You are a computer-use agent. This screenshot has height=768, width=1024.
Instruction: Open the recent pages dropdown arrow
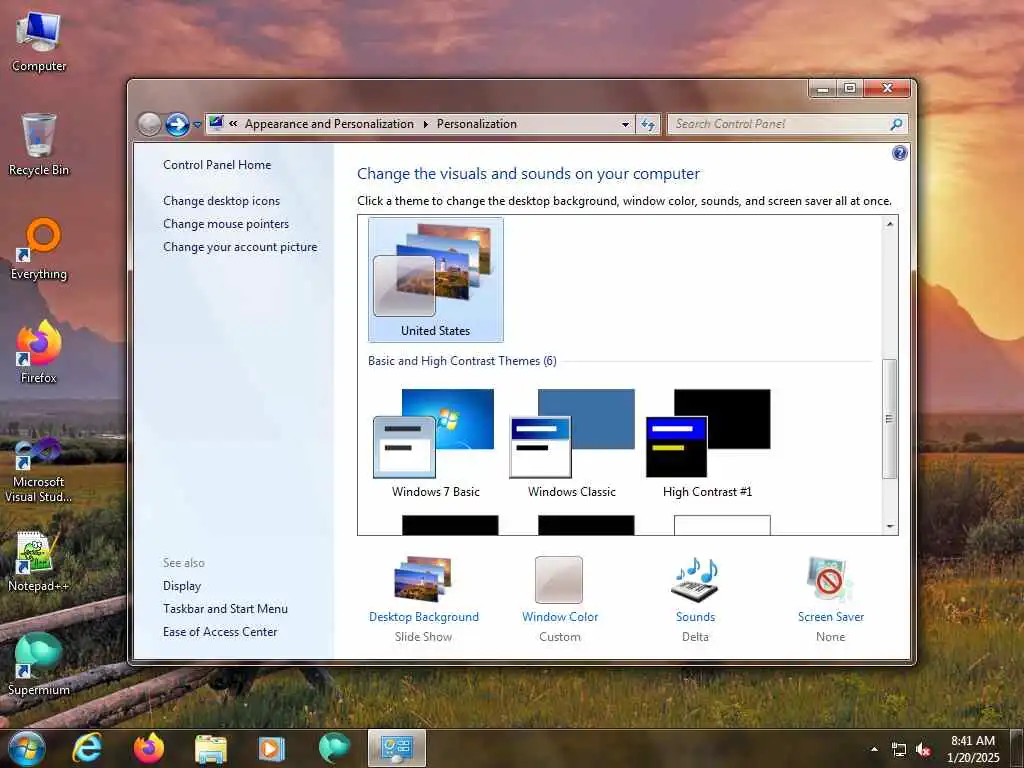tap(197, 125)
